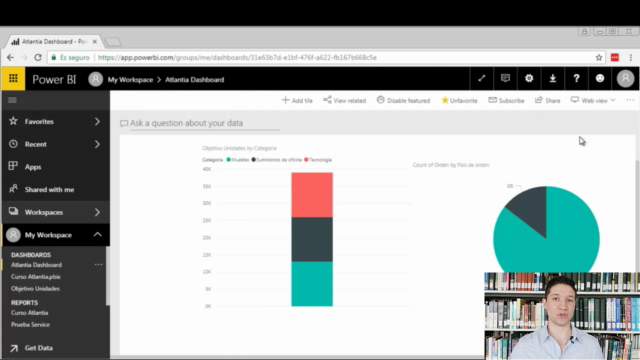Go to My Workspace breadcrumb

tap(130, 80)
